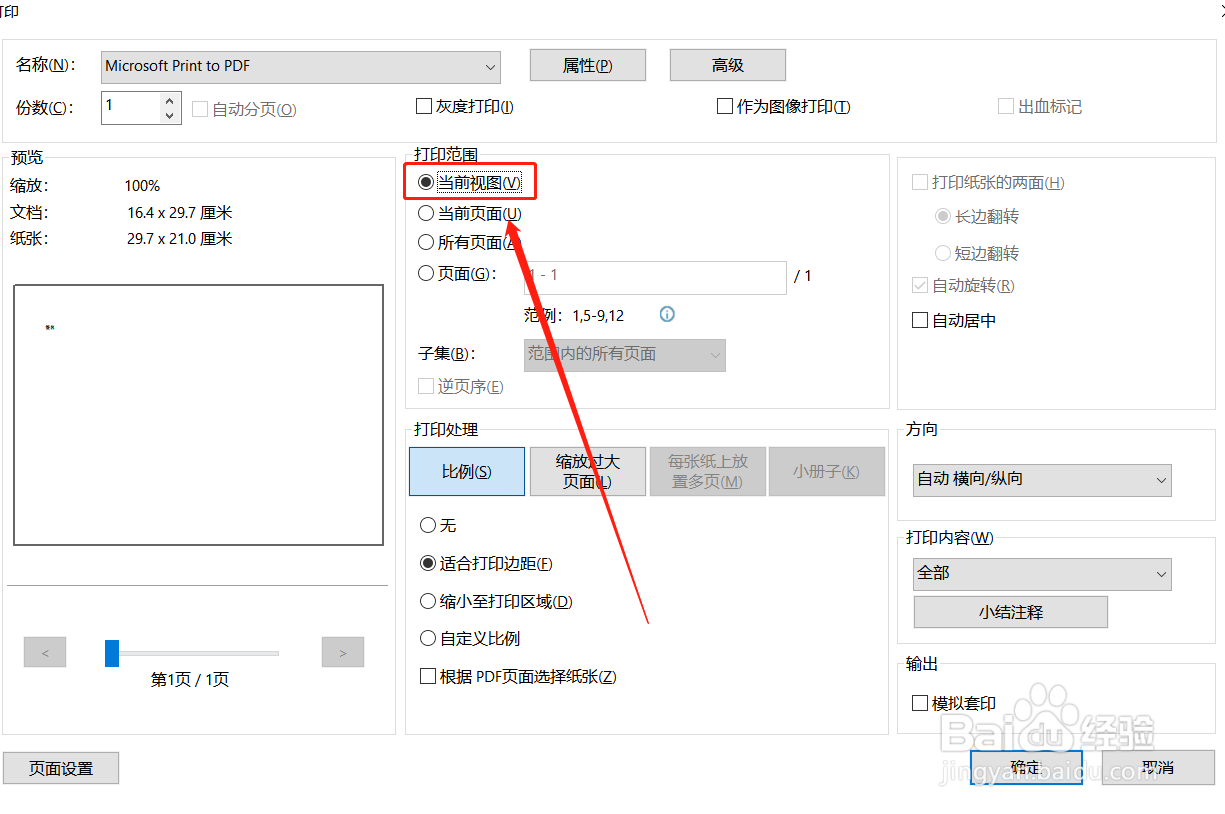This screenshot has width=1225, height=814.
Task: Increase 份数 with the up stepper arrow
Action: pos(169,100)
